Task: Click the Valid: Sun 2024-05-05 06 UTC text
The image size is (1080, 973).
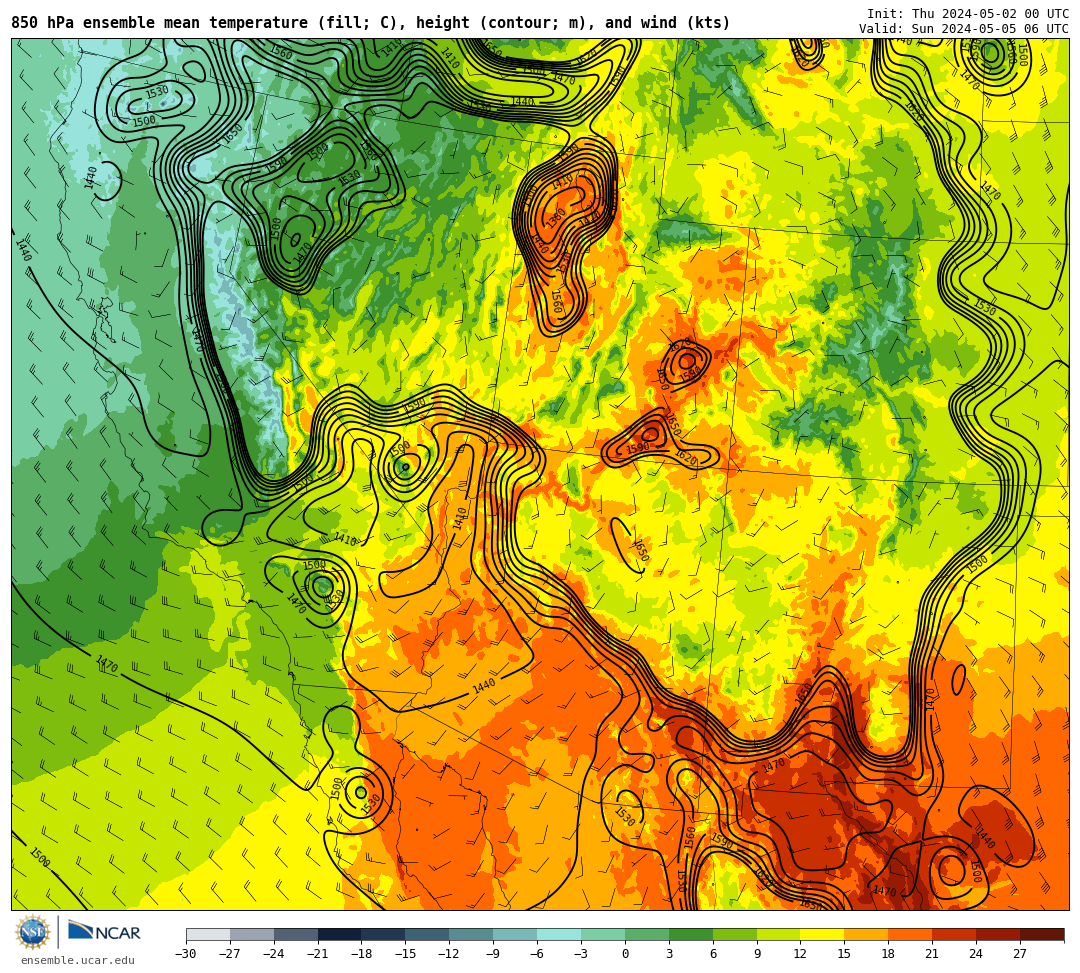Action: click(x=964, y=29)
